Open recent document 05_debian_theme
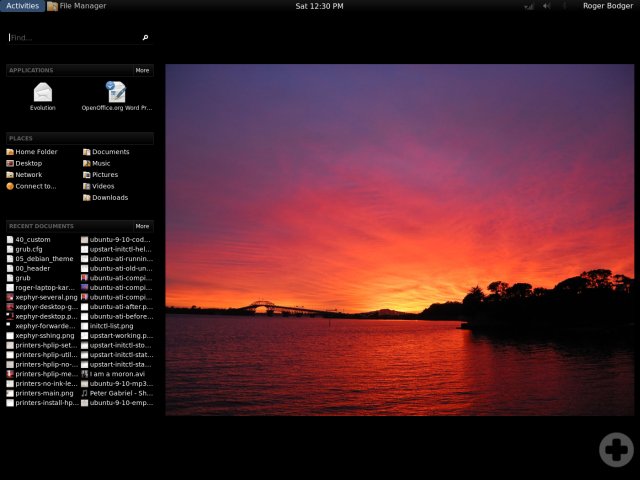The width and height of the screenshot is (640, 480). tap(40, 259)
